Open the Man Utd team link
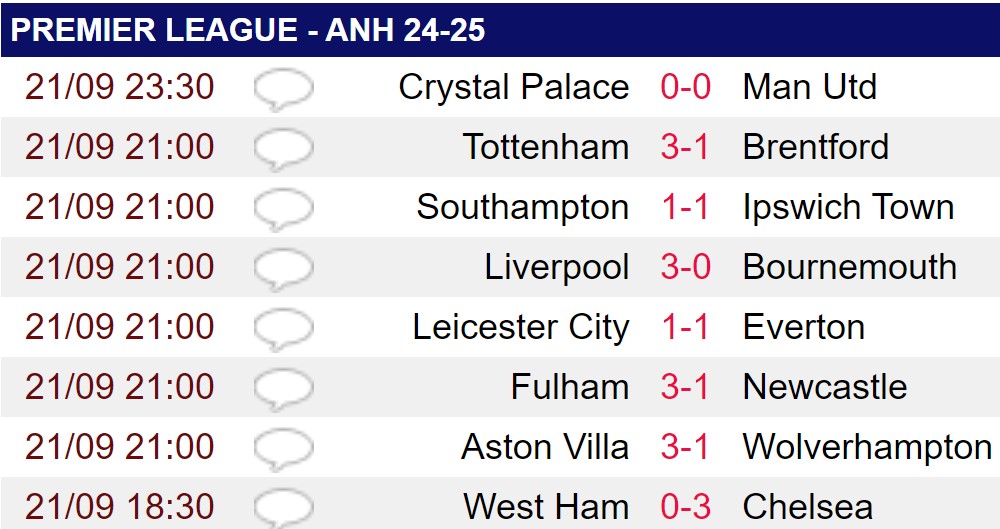Screen dimensions: 1000x529 (810, 87)
